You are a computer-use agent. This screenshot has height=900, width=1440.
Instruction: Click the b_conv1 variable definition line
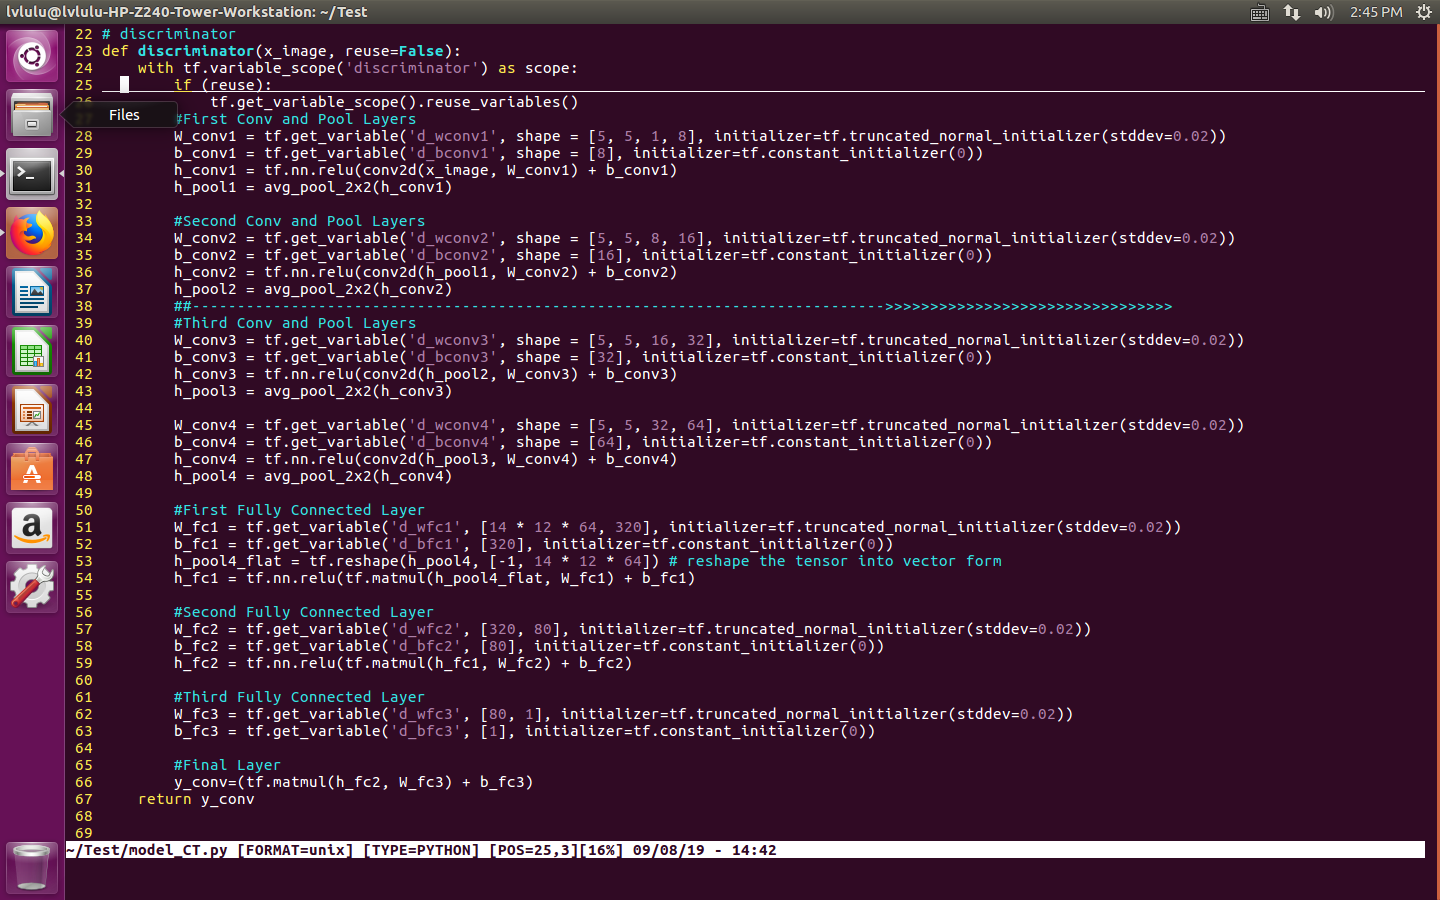pyautogui.click(x=578, y=153)
